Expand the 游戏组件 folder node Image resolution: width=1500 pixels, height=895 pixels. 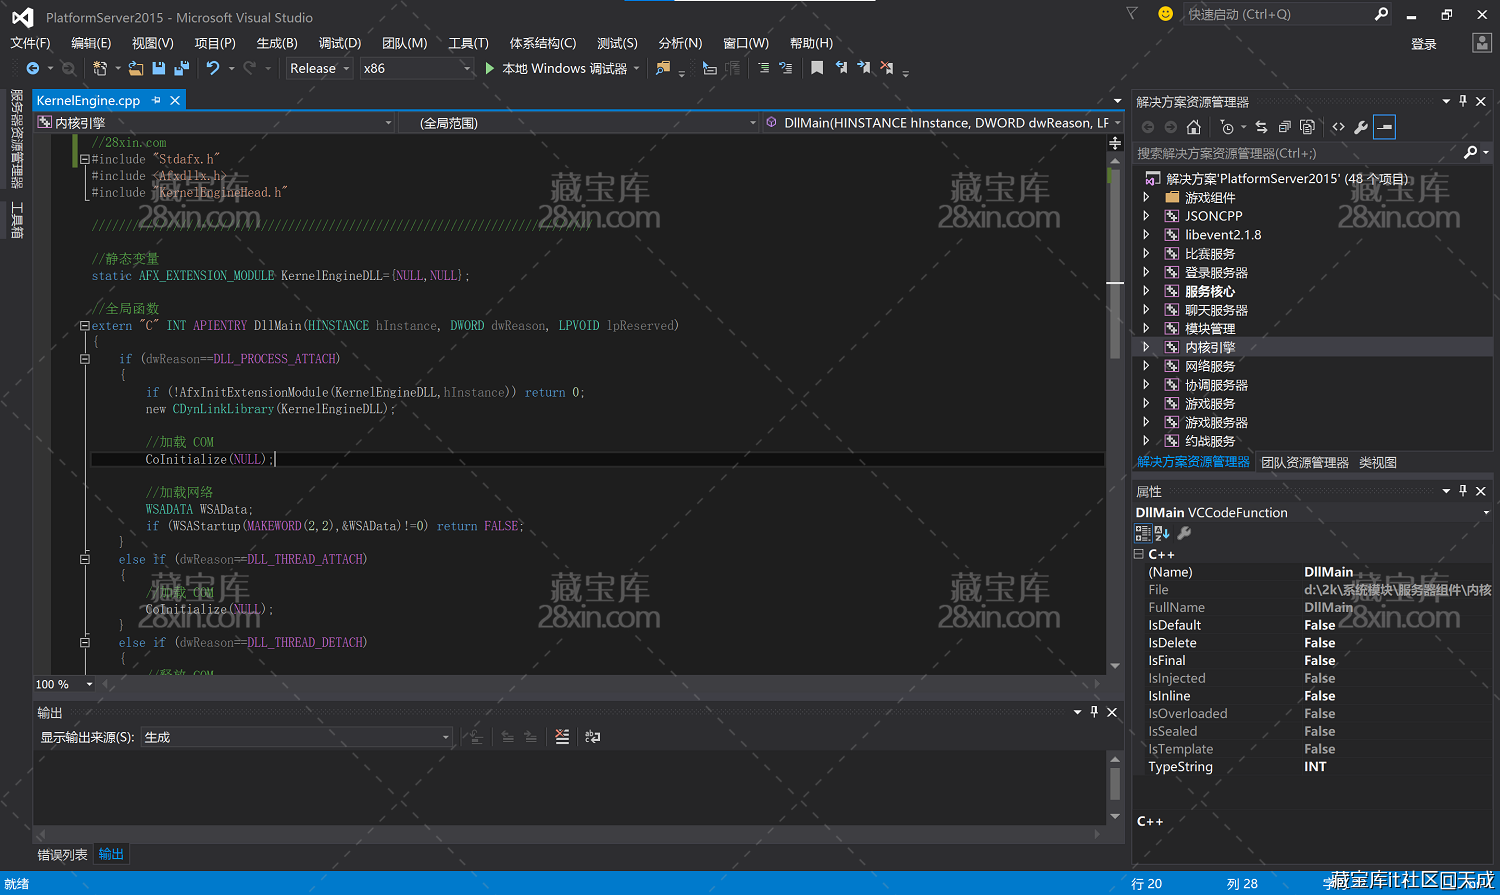click(x=1146, y=198)
